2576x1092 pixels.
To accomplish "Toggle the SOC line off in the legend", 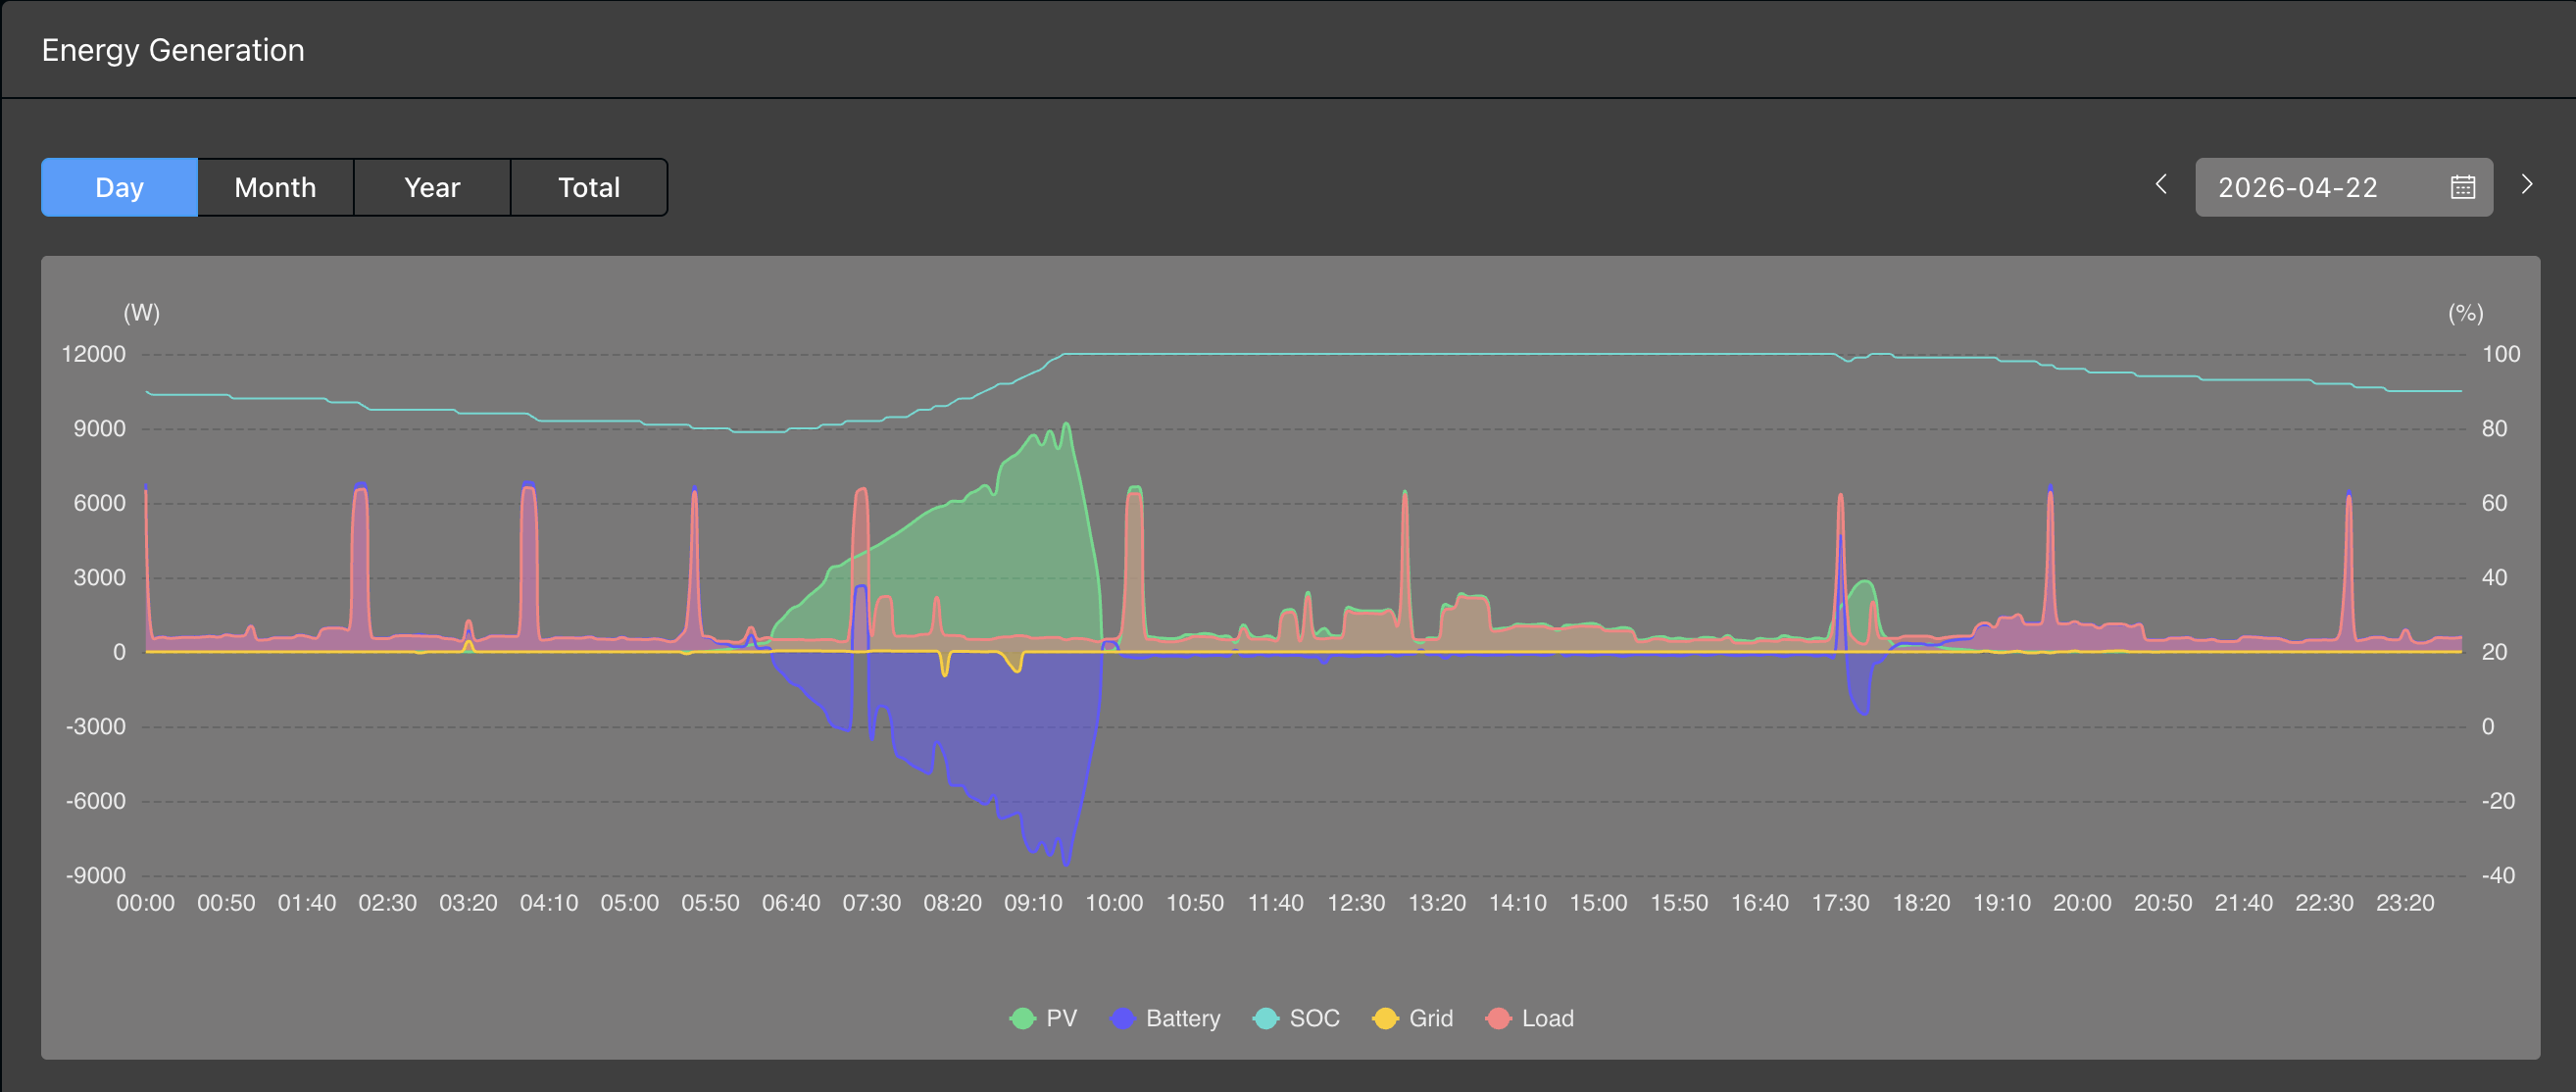I will pyautogui.click(x=1315, y=1018).
